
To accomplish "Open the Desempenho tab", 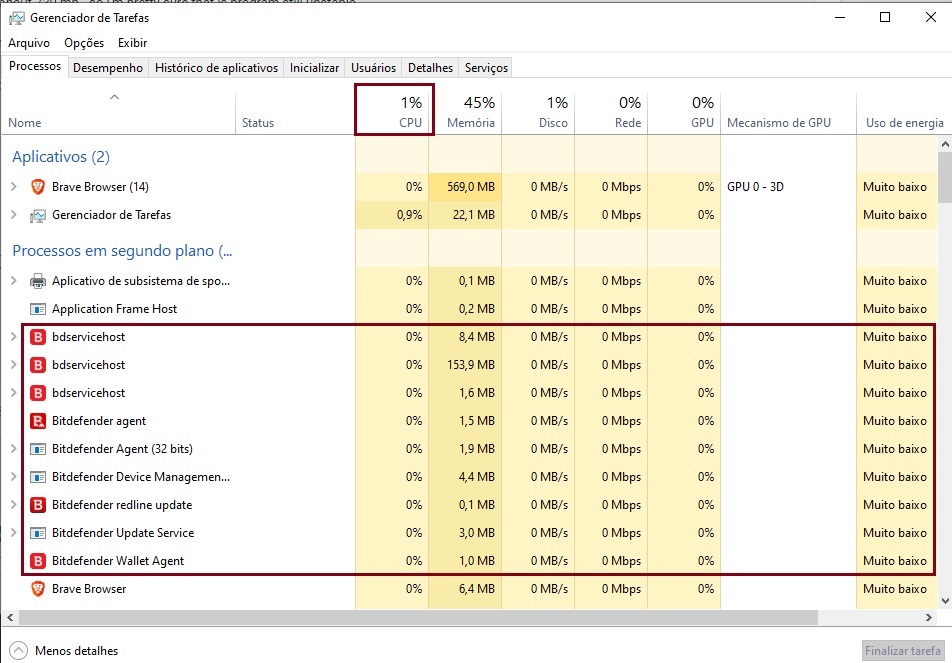I will pyautogui.click(x=108, y=68).
